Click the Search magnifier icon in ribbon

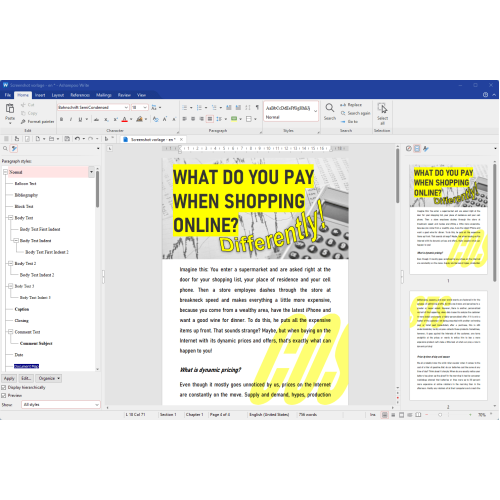point(329,108)
